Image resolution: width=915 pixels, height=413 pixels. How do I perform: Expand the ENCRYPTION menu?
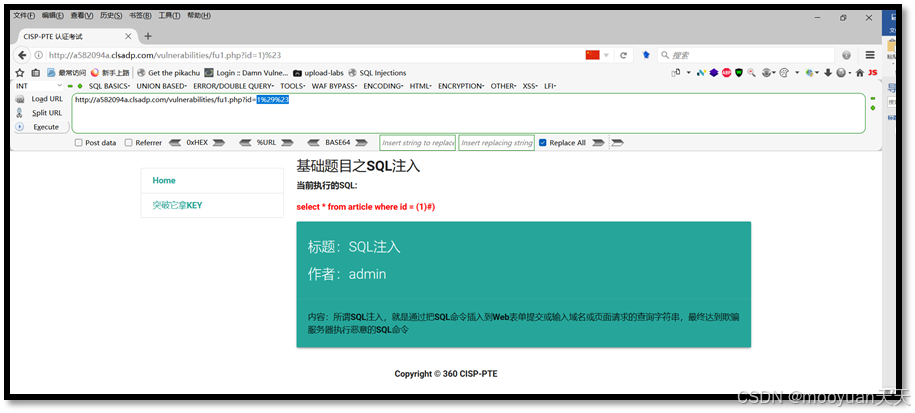(462, 86)
